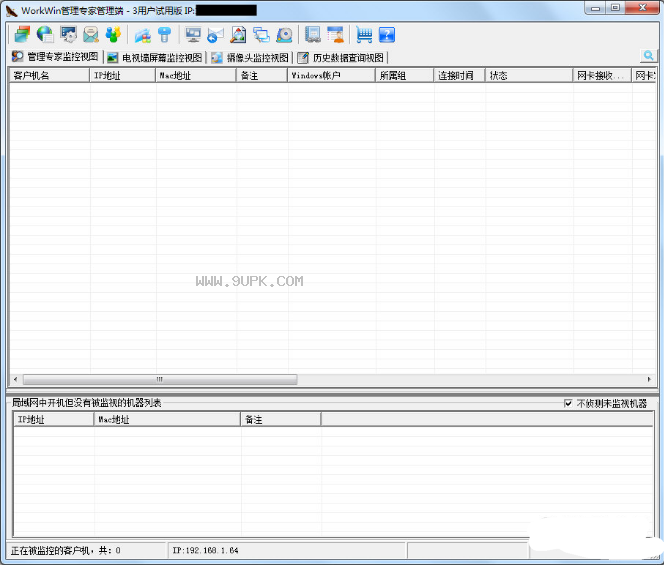This screenshot has height=568, width=664.
Task: Switch to 电视墙屏幕监控视图 tab
Action: tap(155, 57)
